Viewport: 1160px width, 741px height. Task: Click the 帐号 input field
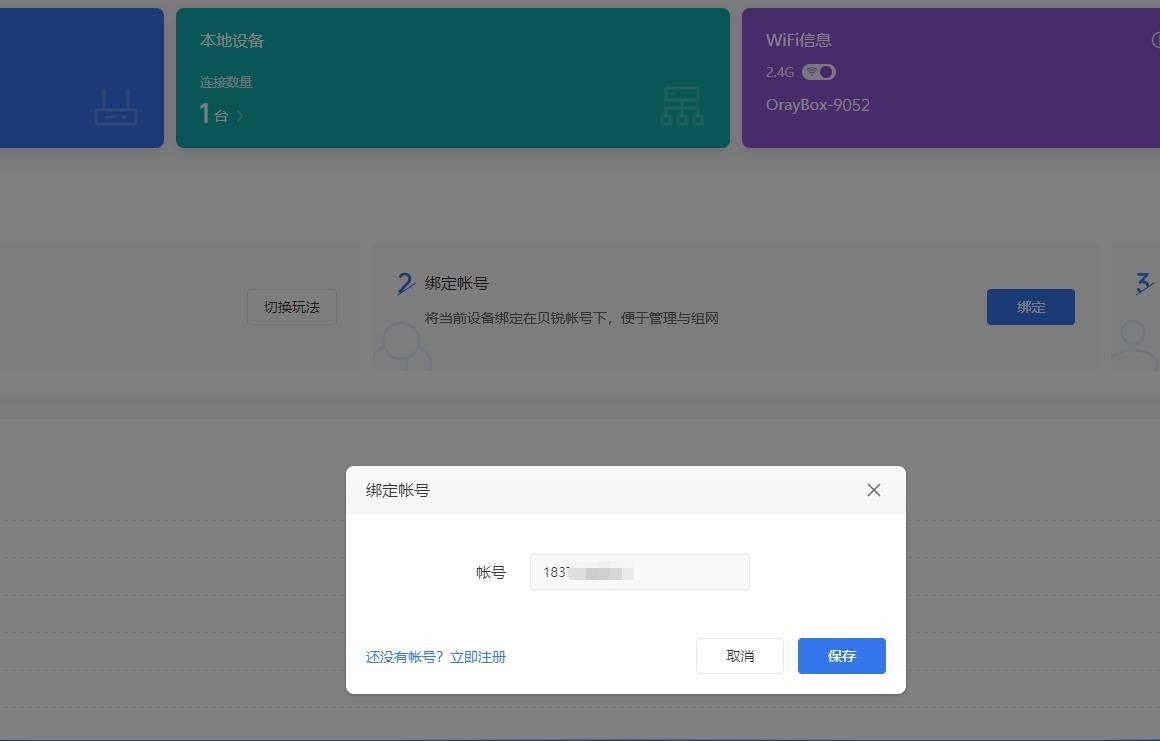(x=639, y=572)
